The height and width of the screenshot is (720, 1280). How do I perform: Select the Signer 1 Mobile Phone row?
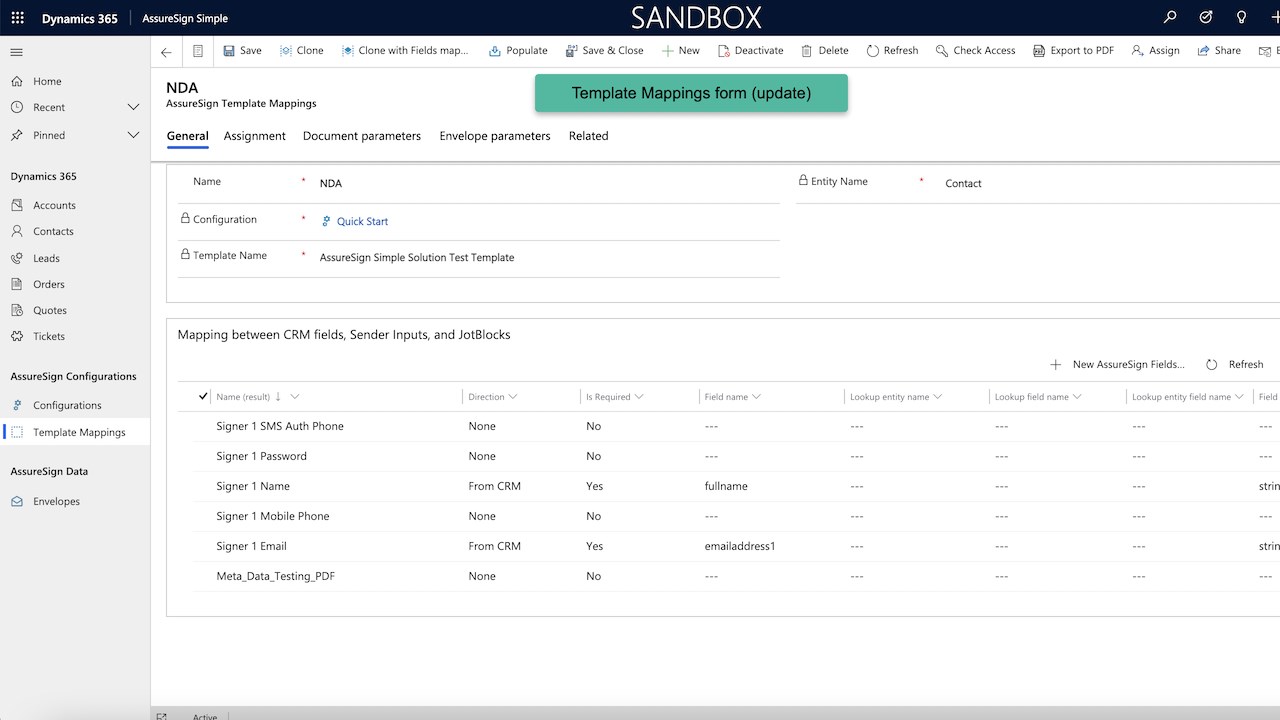735,517
